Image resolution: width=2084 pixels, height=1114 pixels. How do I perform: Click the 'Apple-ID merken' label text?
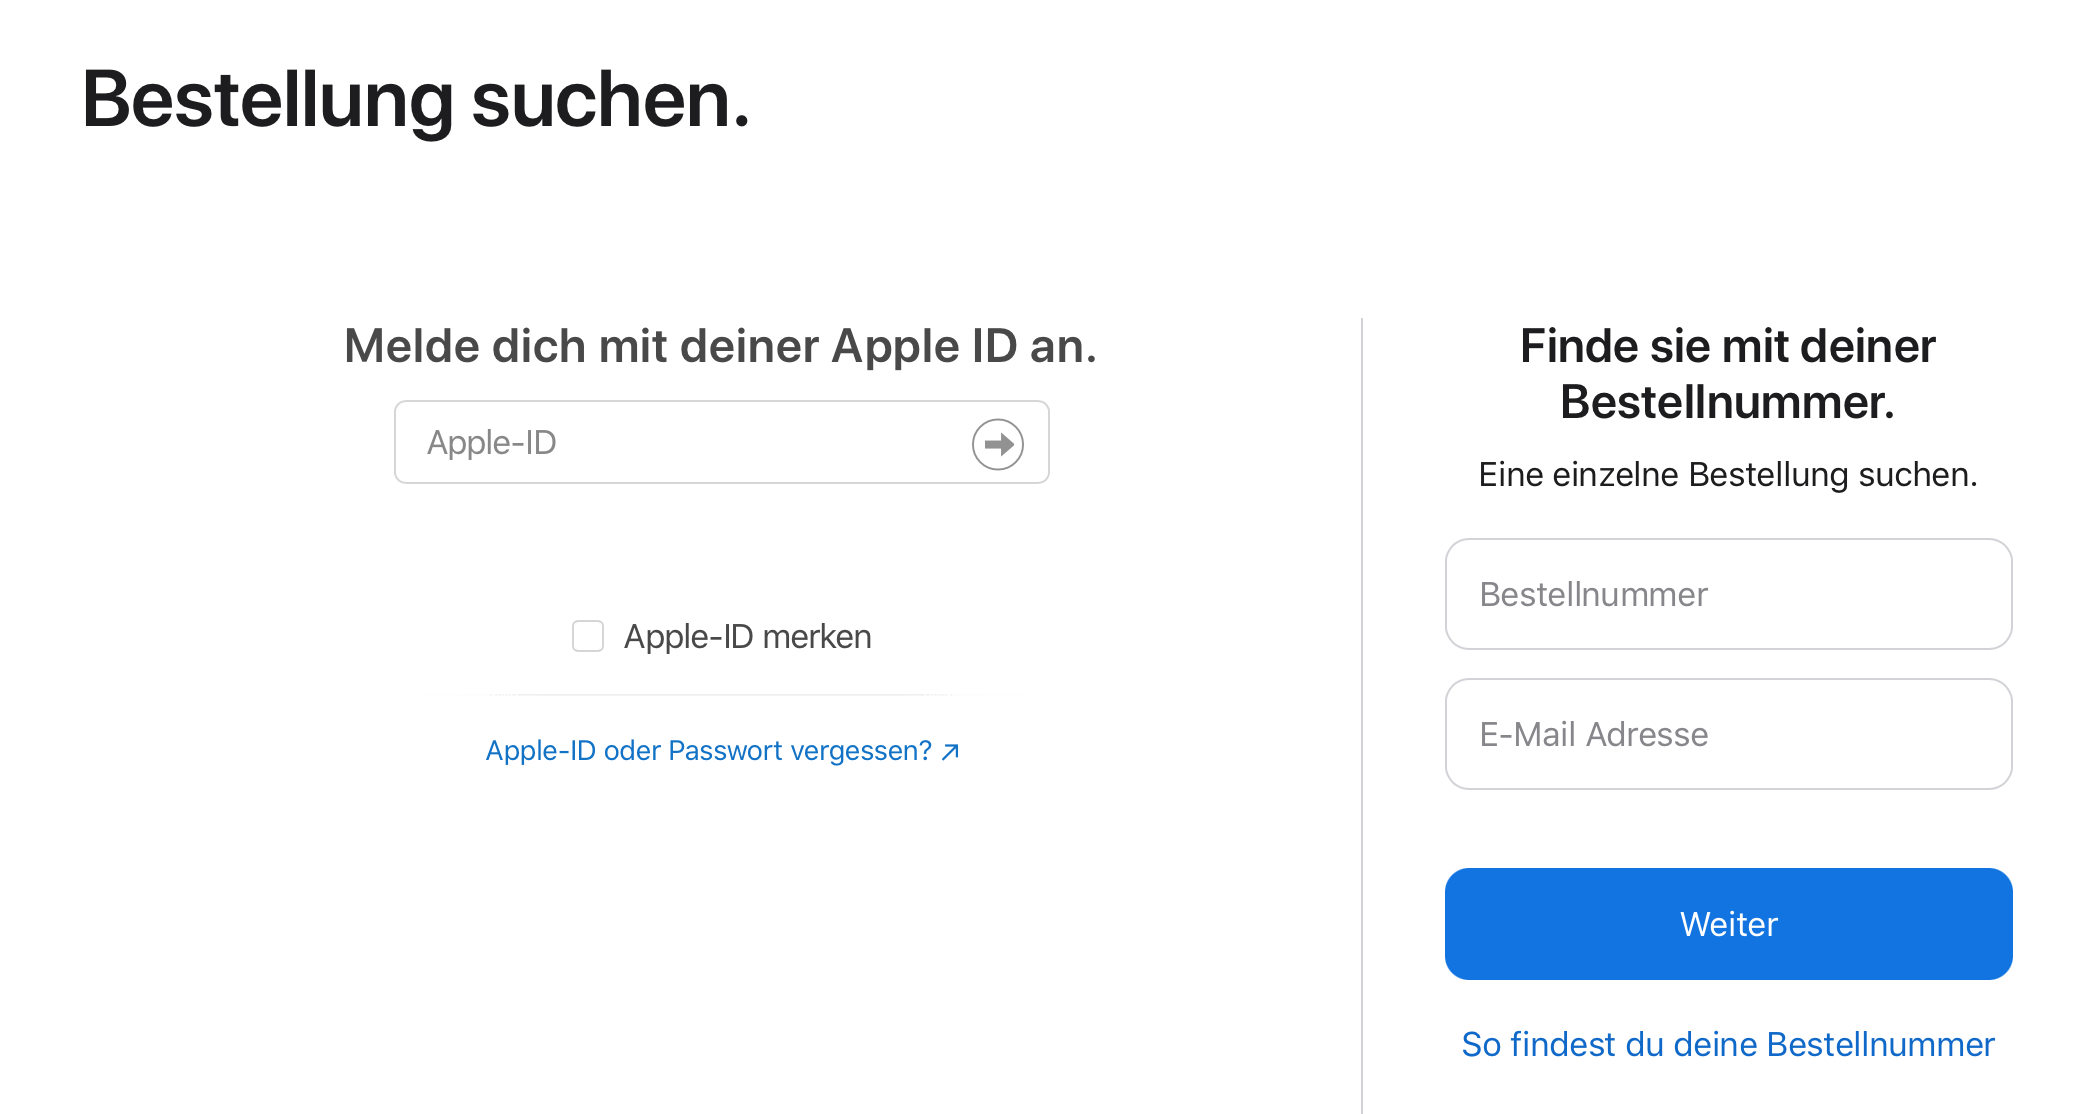(747, 637)
